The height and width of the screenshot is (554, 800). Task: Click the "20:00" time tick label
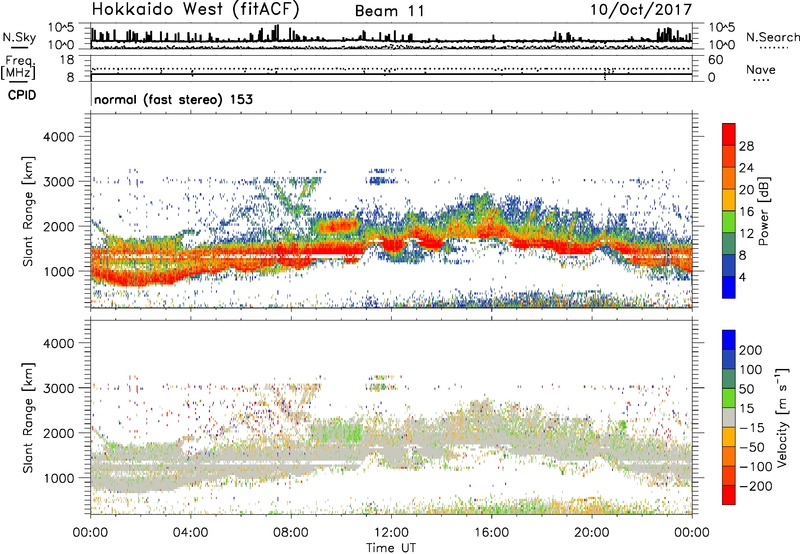[592, 533]
